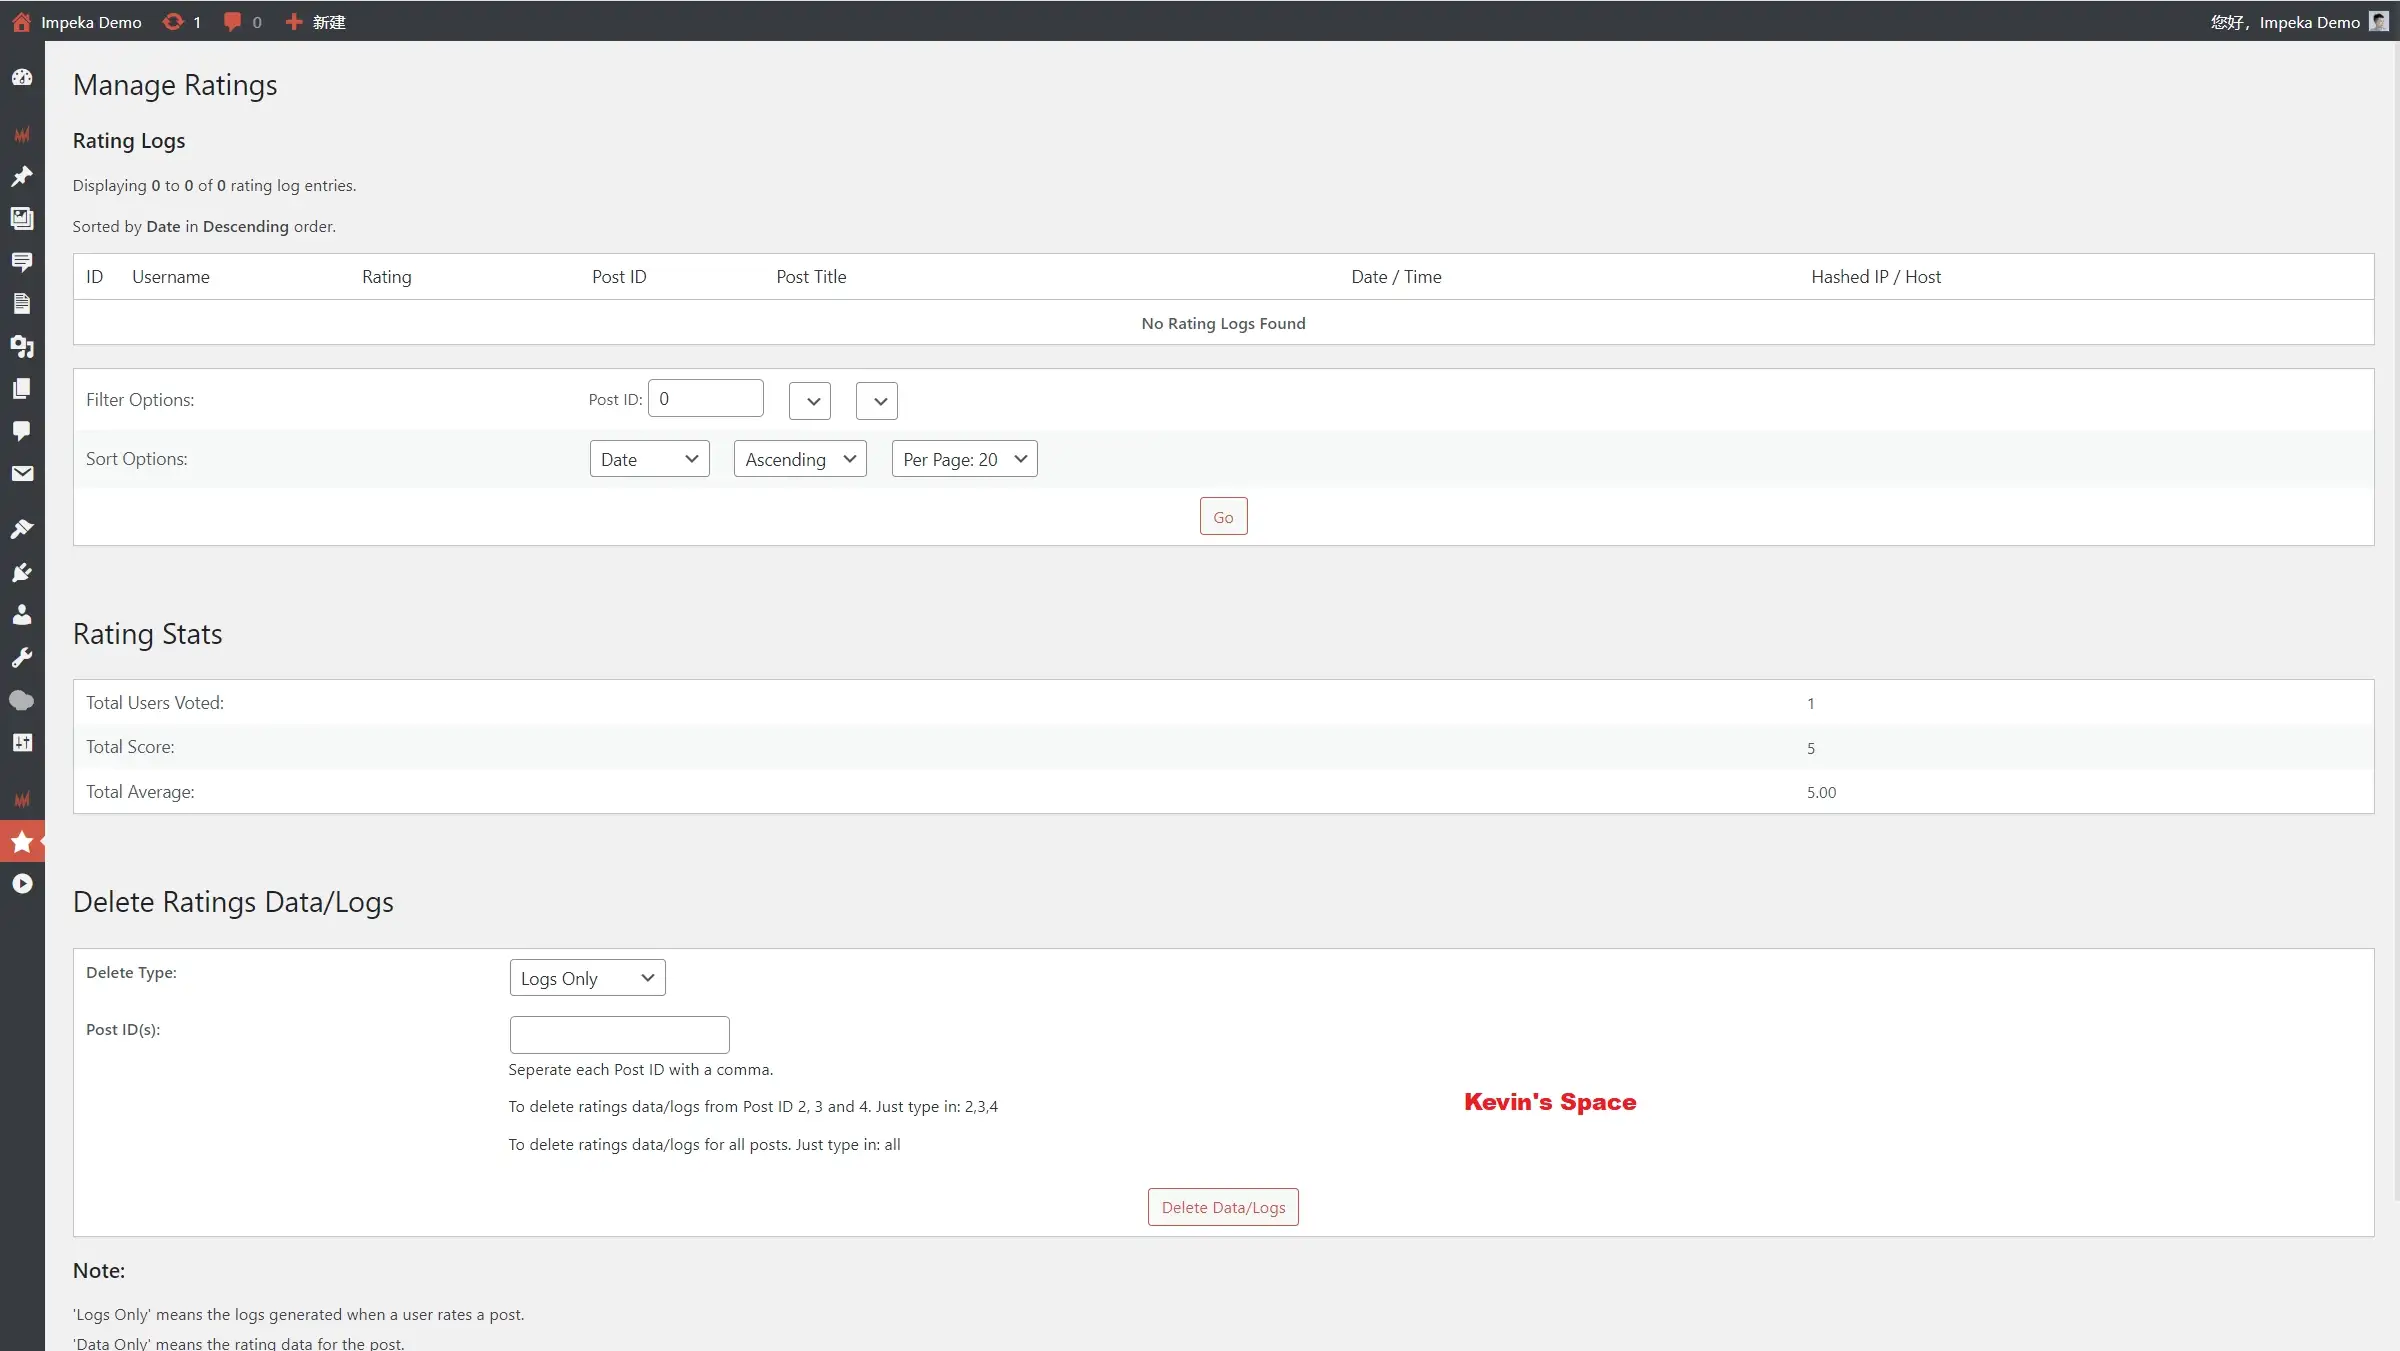Expand the Logs Only delete type dropdown

(587, 978)
